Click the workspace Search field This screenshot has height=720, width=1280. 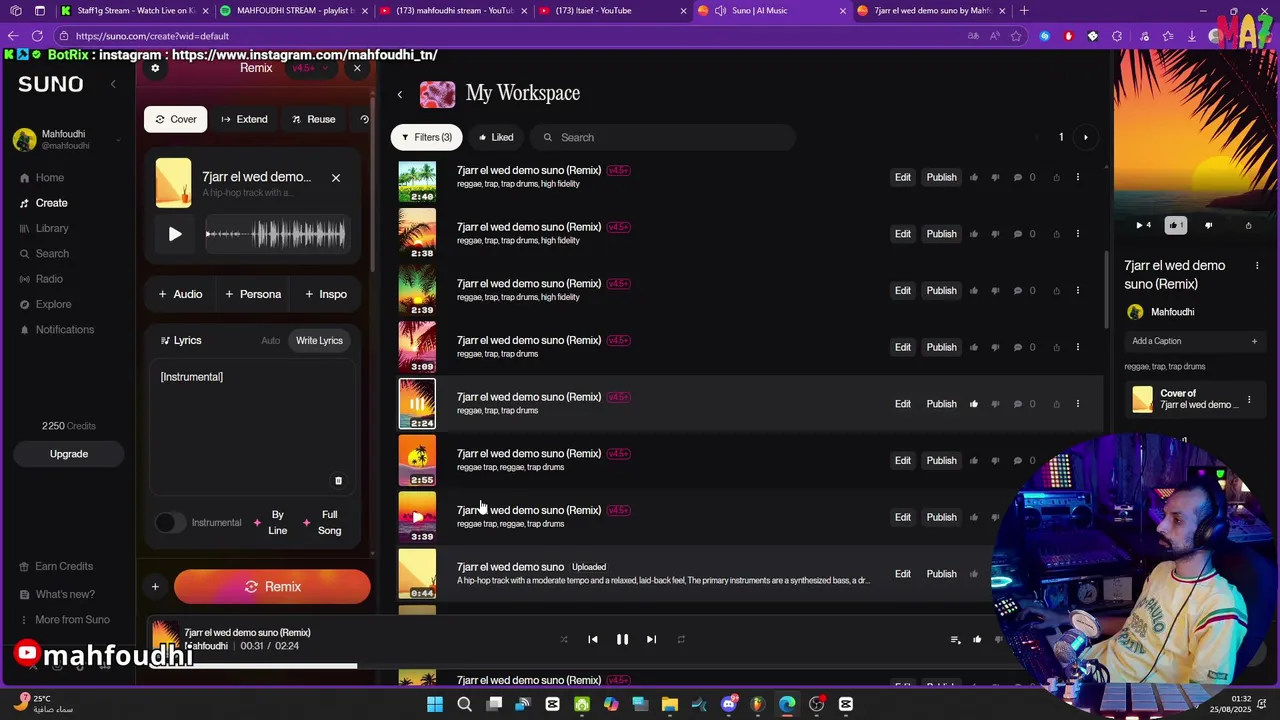coord(662,137)
